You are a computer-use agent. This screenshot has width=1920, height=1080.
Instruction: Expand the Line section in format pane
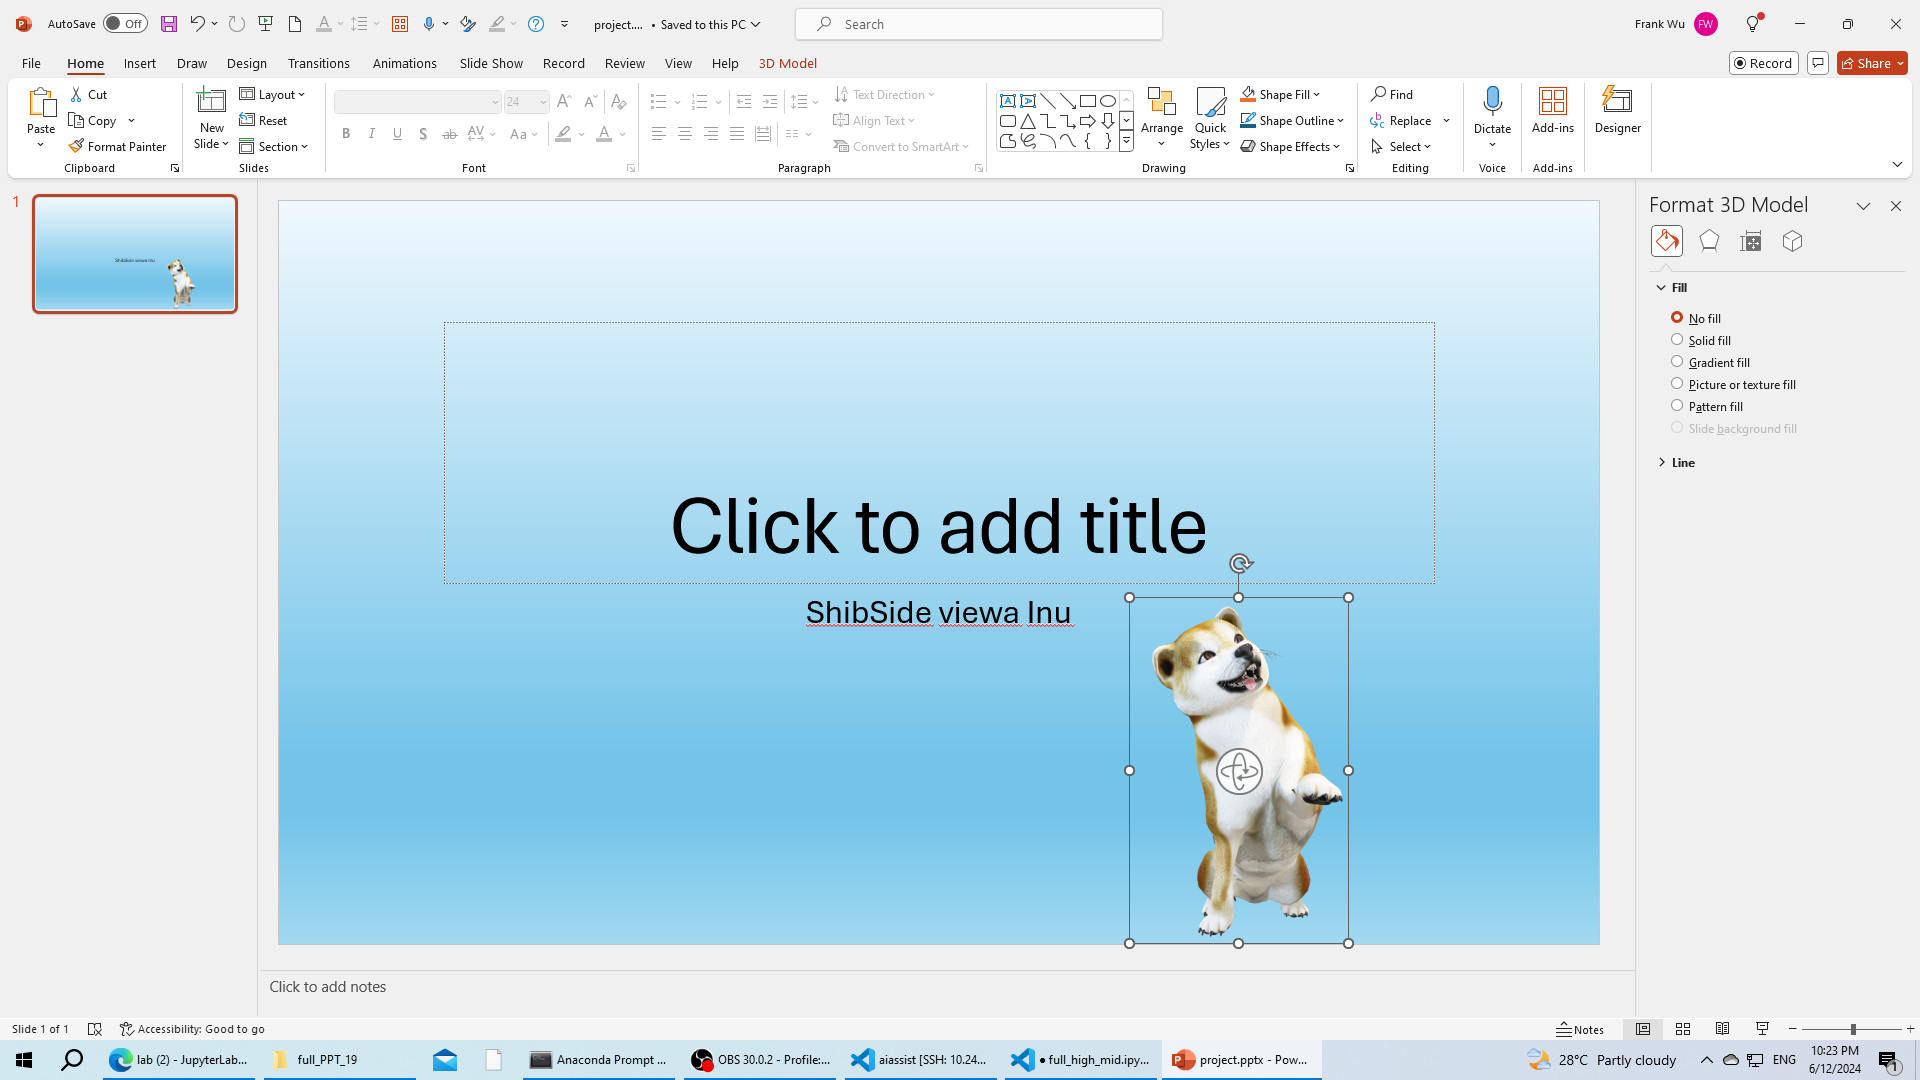[1682, 462]
